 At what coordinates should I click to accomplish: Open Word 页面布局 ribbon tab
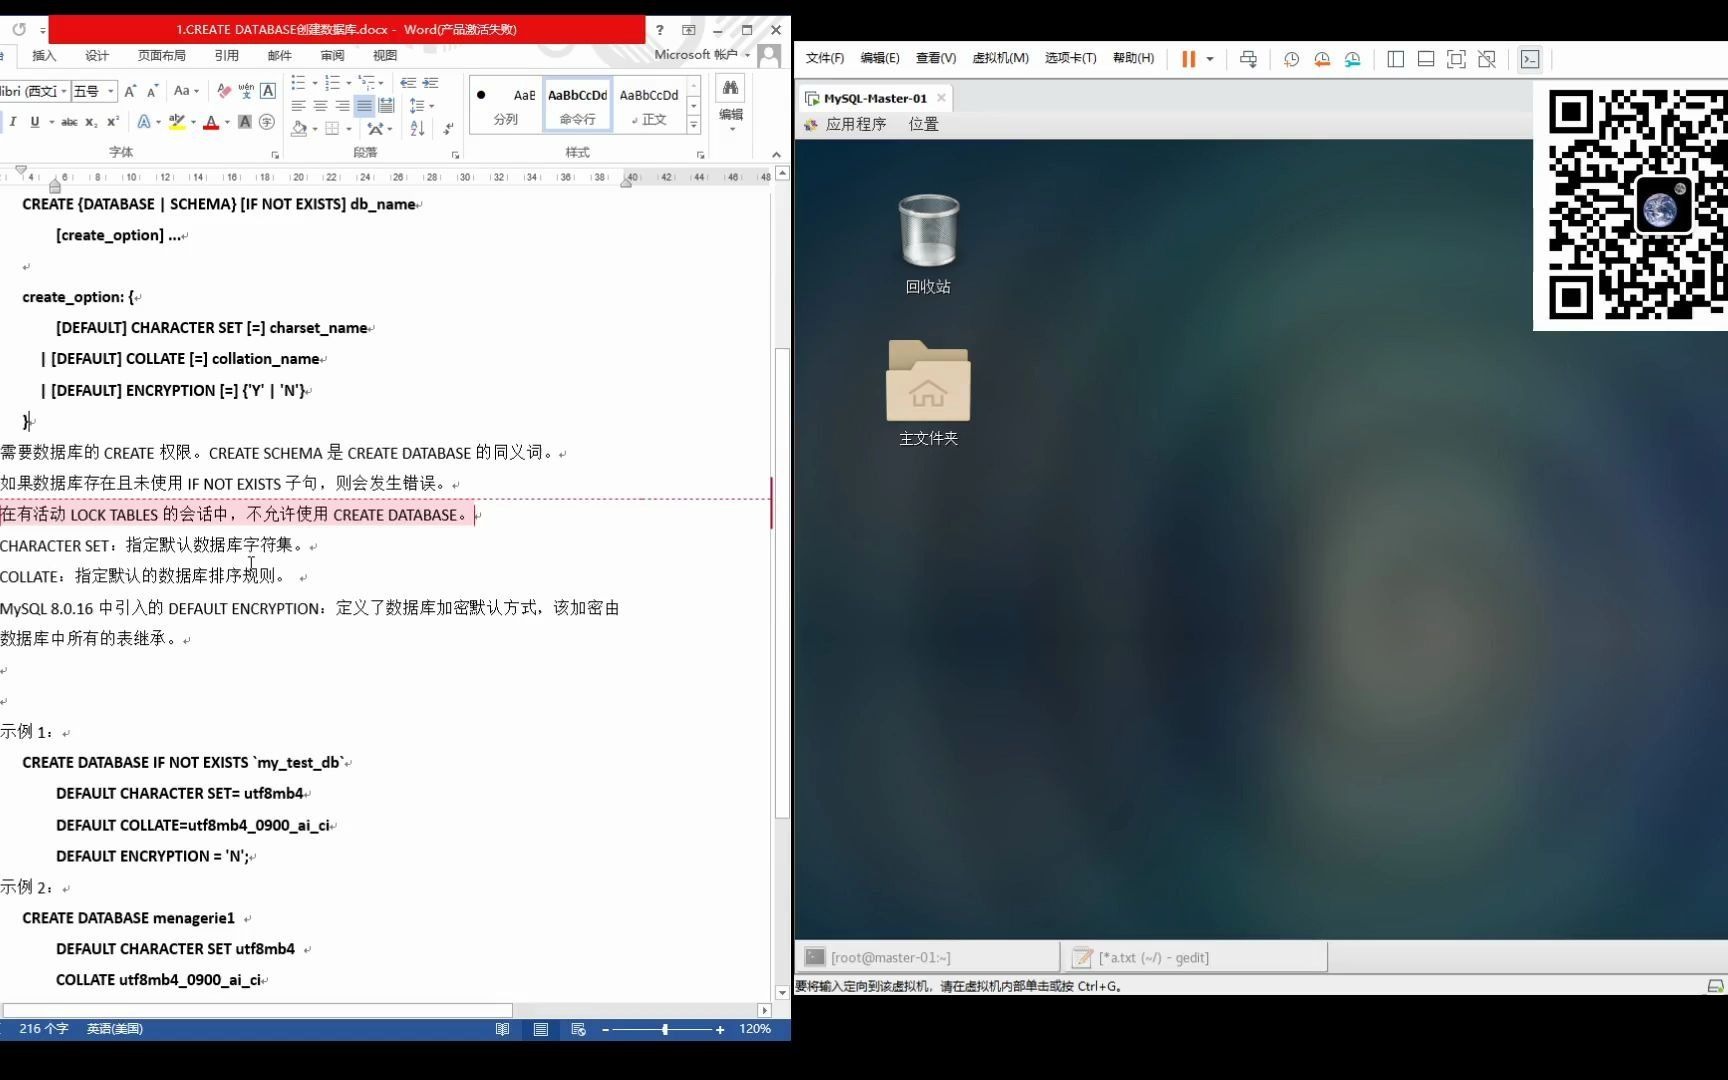162,55
